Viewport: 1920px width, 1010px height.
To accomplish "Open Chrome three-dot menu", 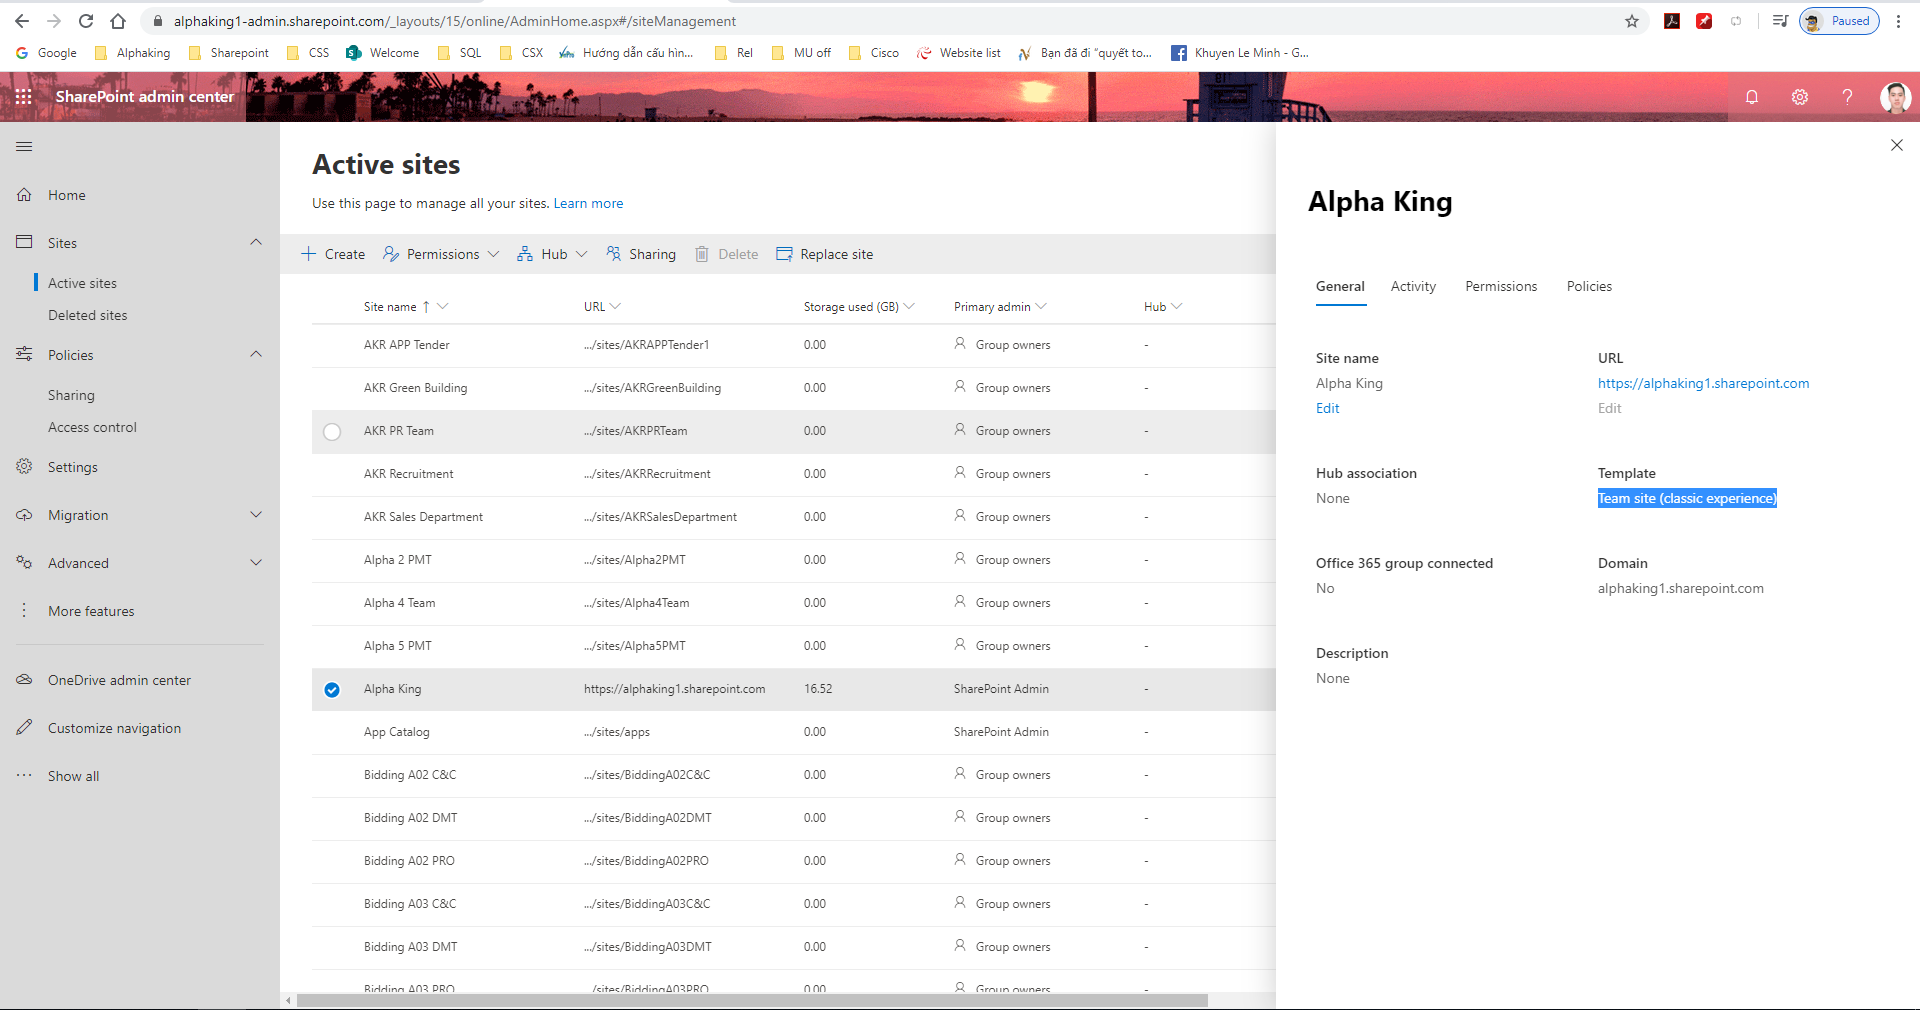I will [x=1898, y=21].
